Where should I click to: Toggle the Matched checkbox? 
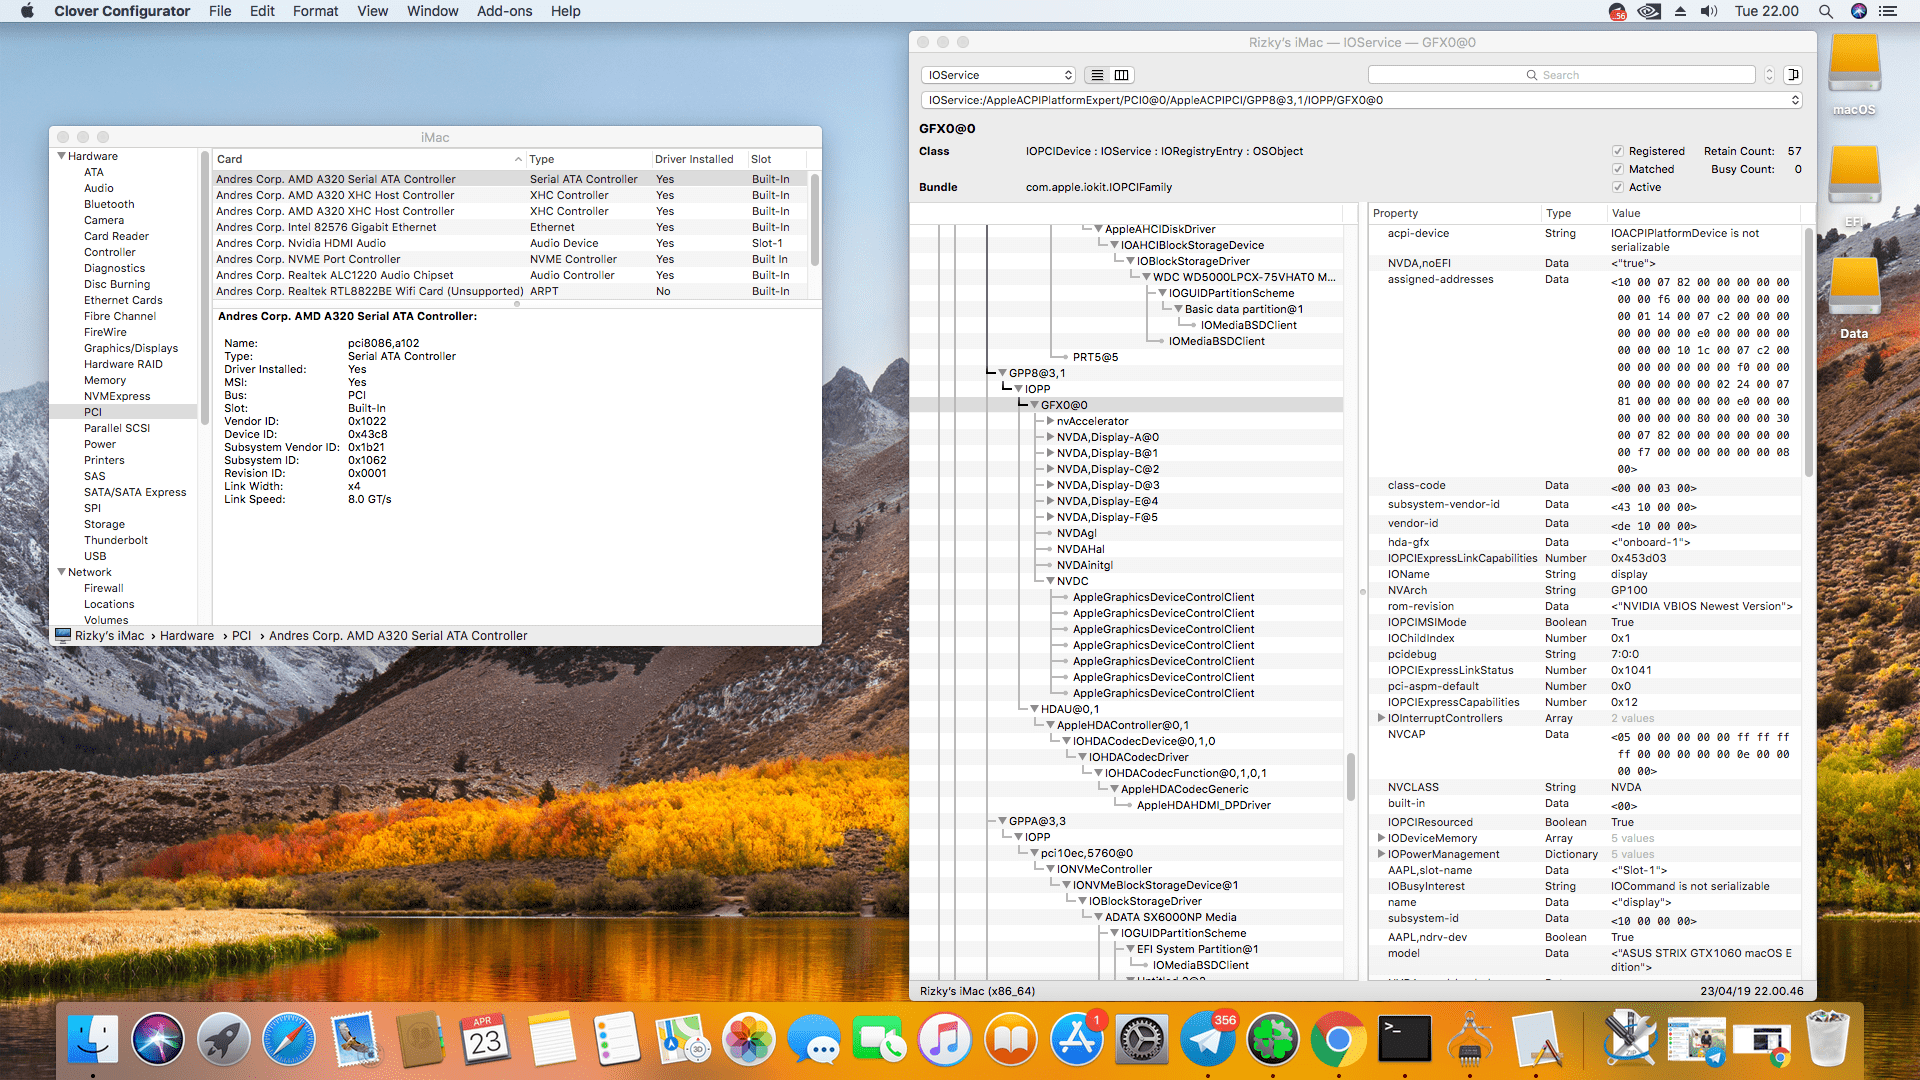(x=1617, y=169)
